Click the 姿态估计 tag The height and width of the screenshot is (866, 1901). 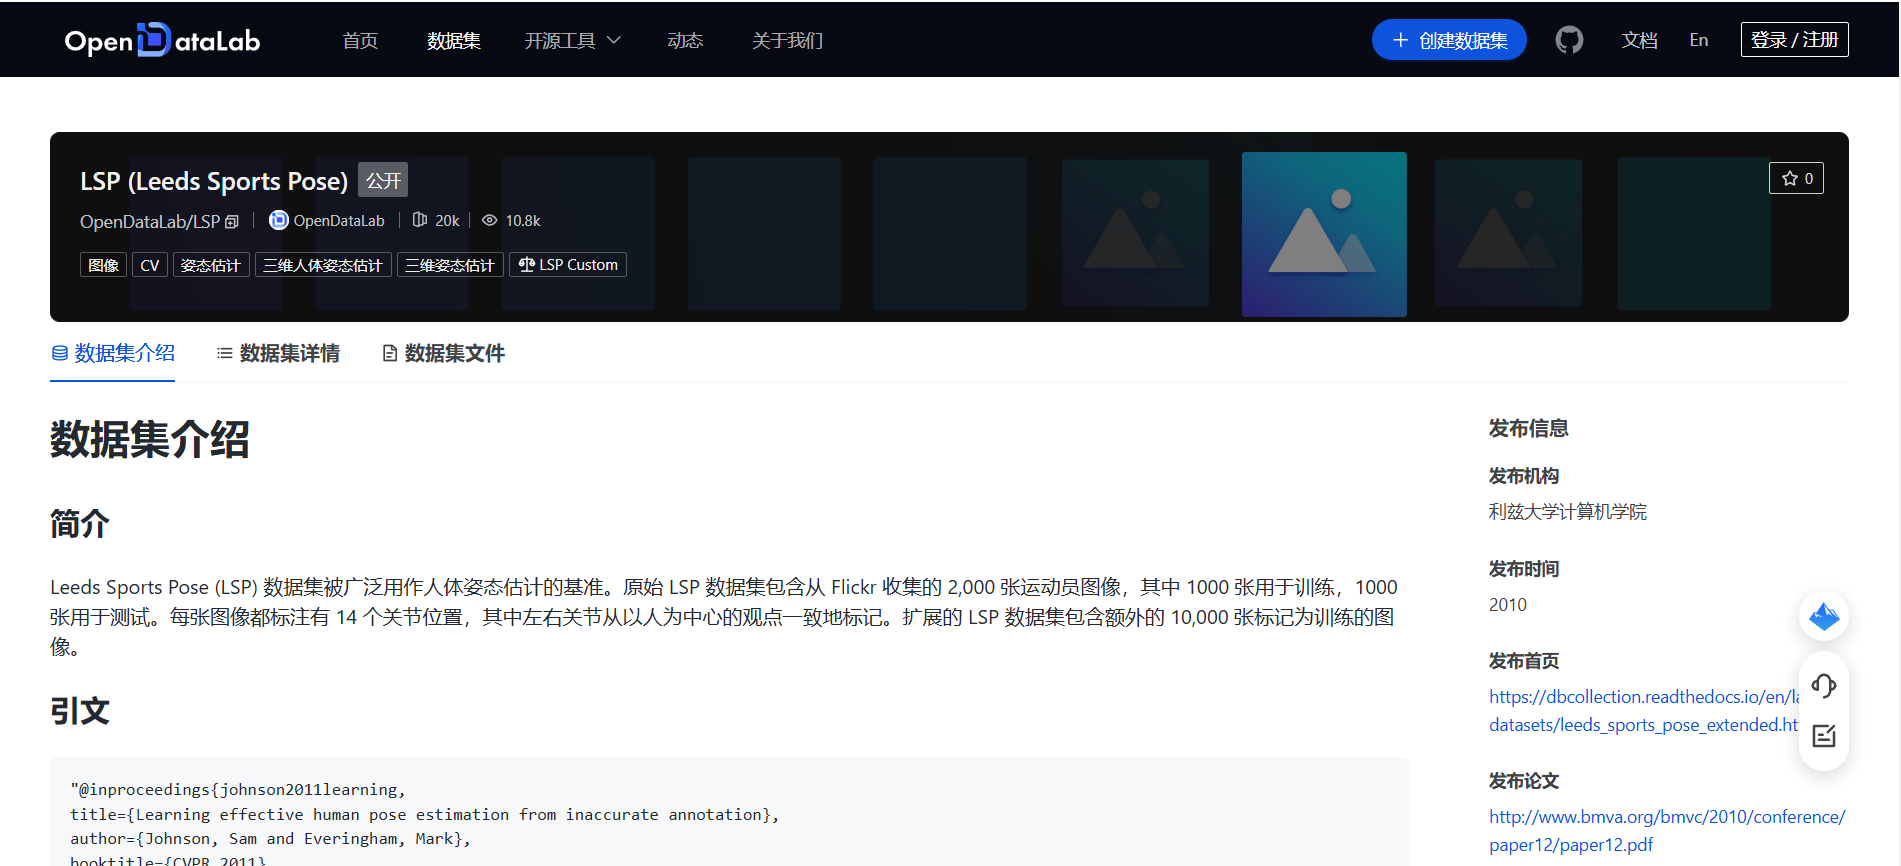[x=211, y=265]
